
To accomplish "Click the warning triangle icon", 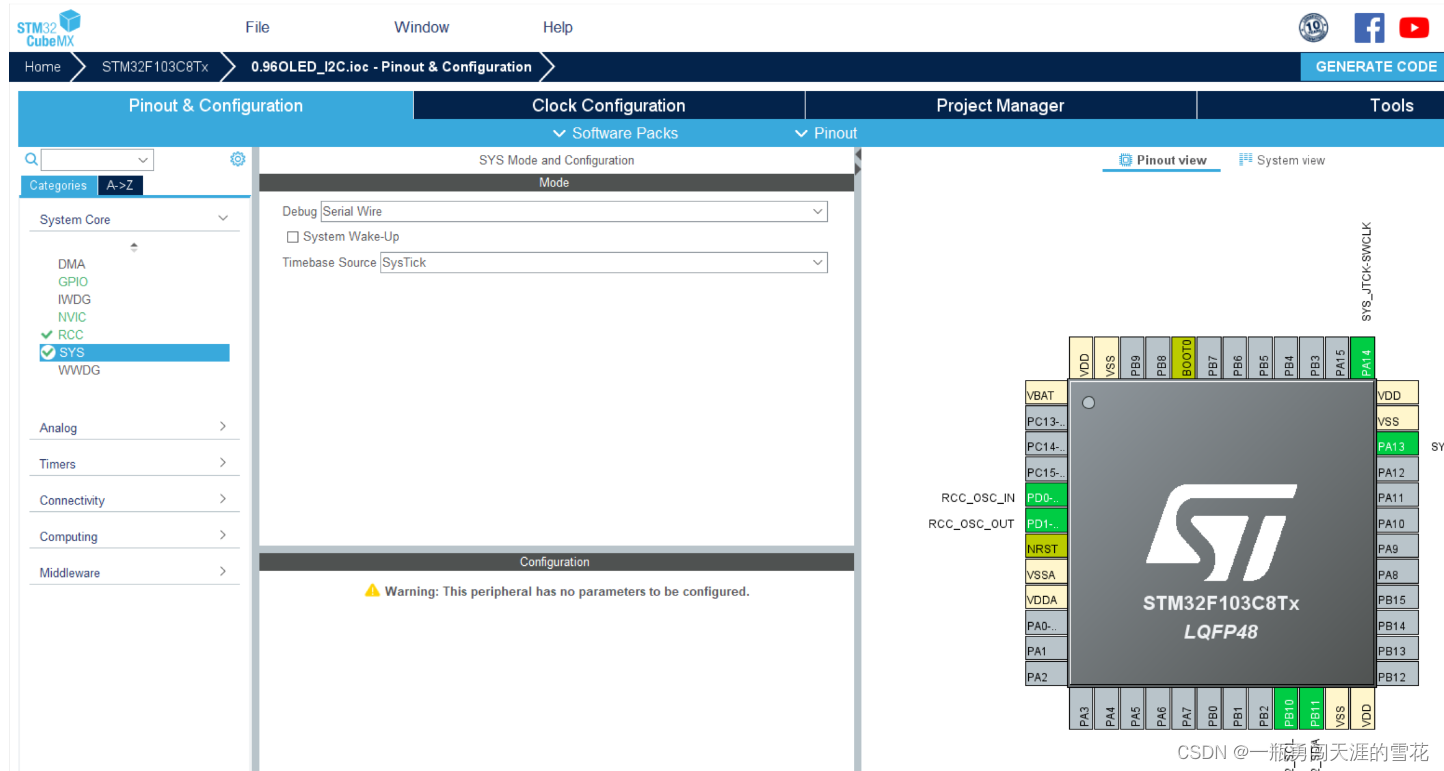I will 372,591.
